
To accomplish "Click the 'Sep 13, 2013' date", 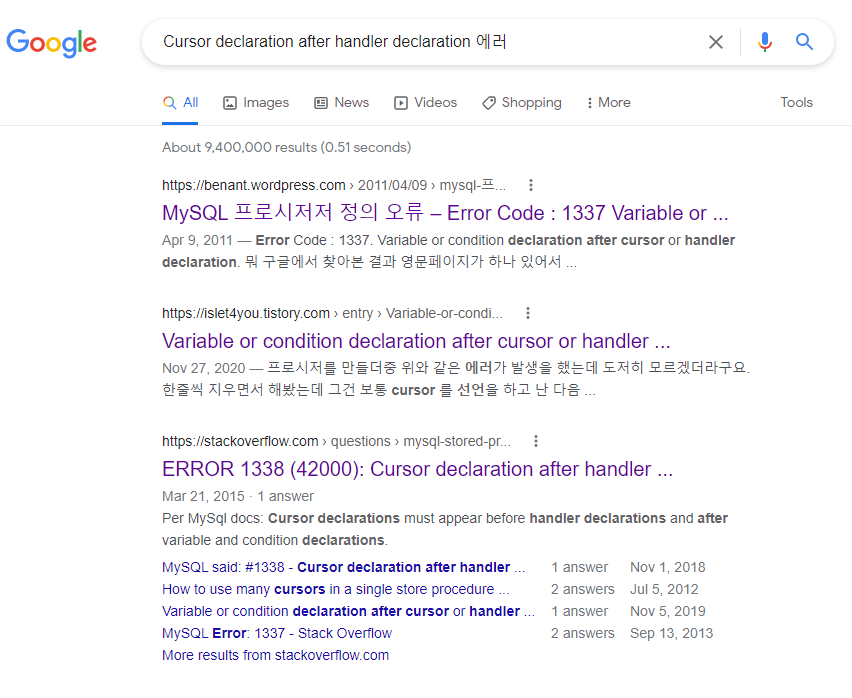I will pyautogui.click(x=672, y=633).
